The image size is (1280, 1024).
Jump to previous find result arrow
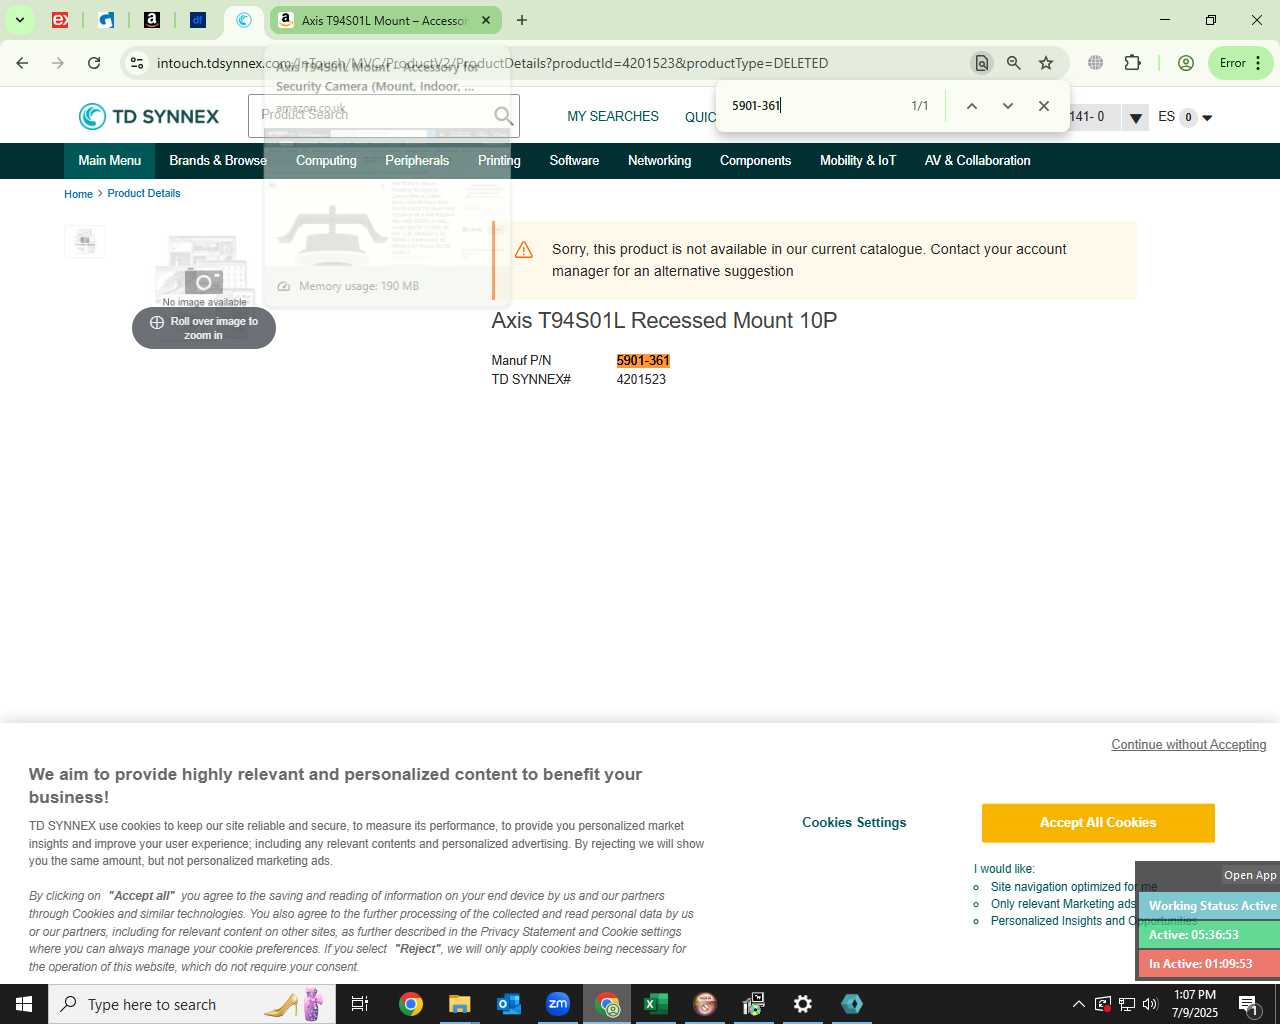[971, 106]
